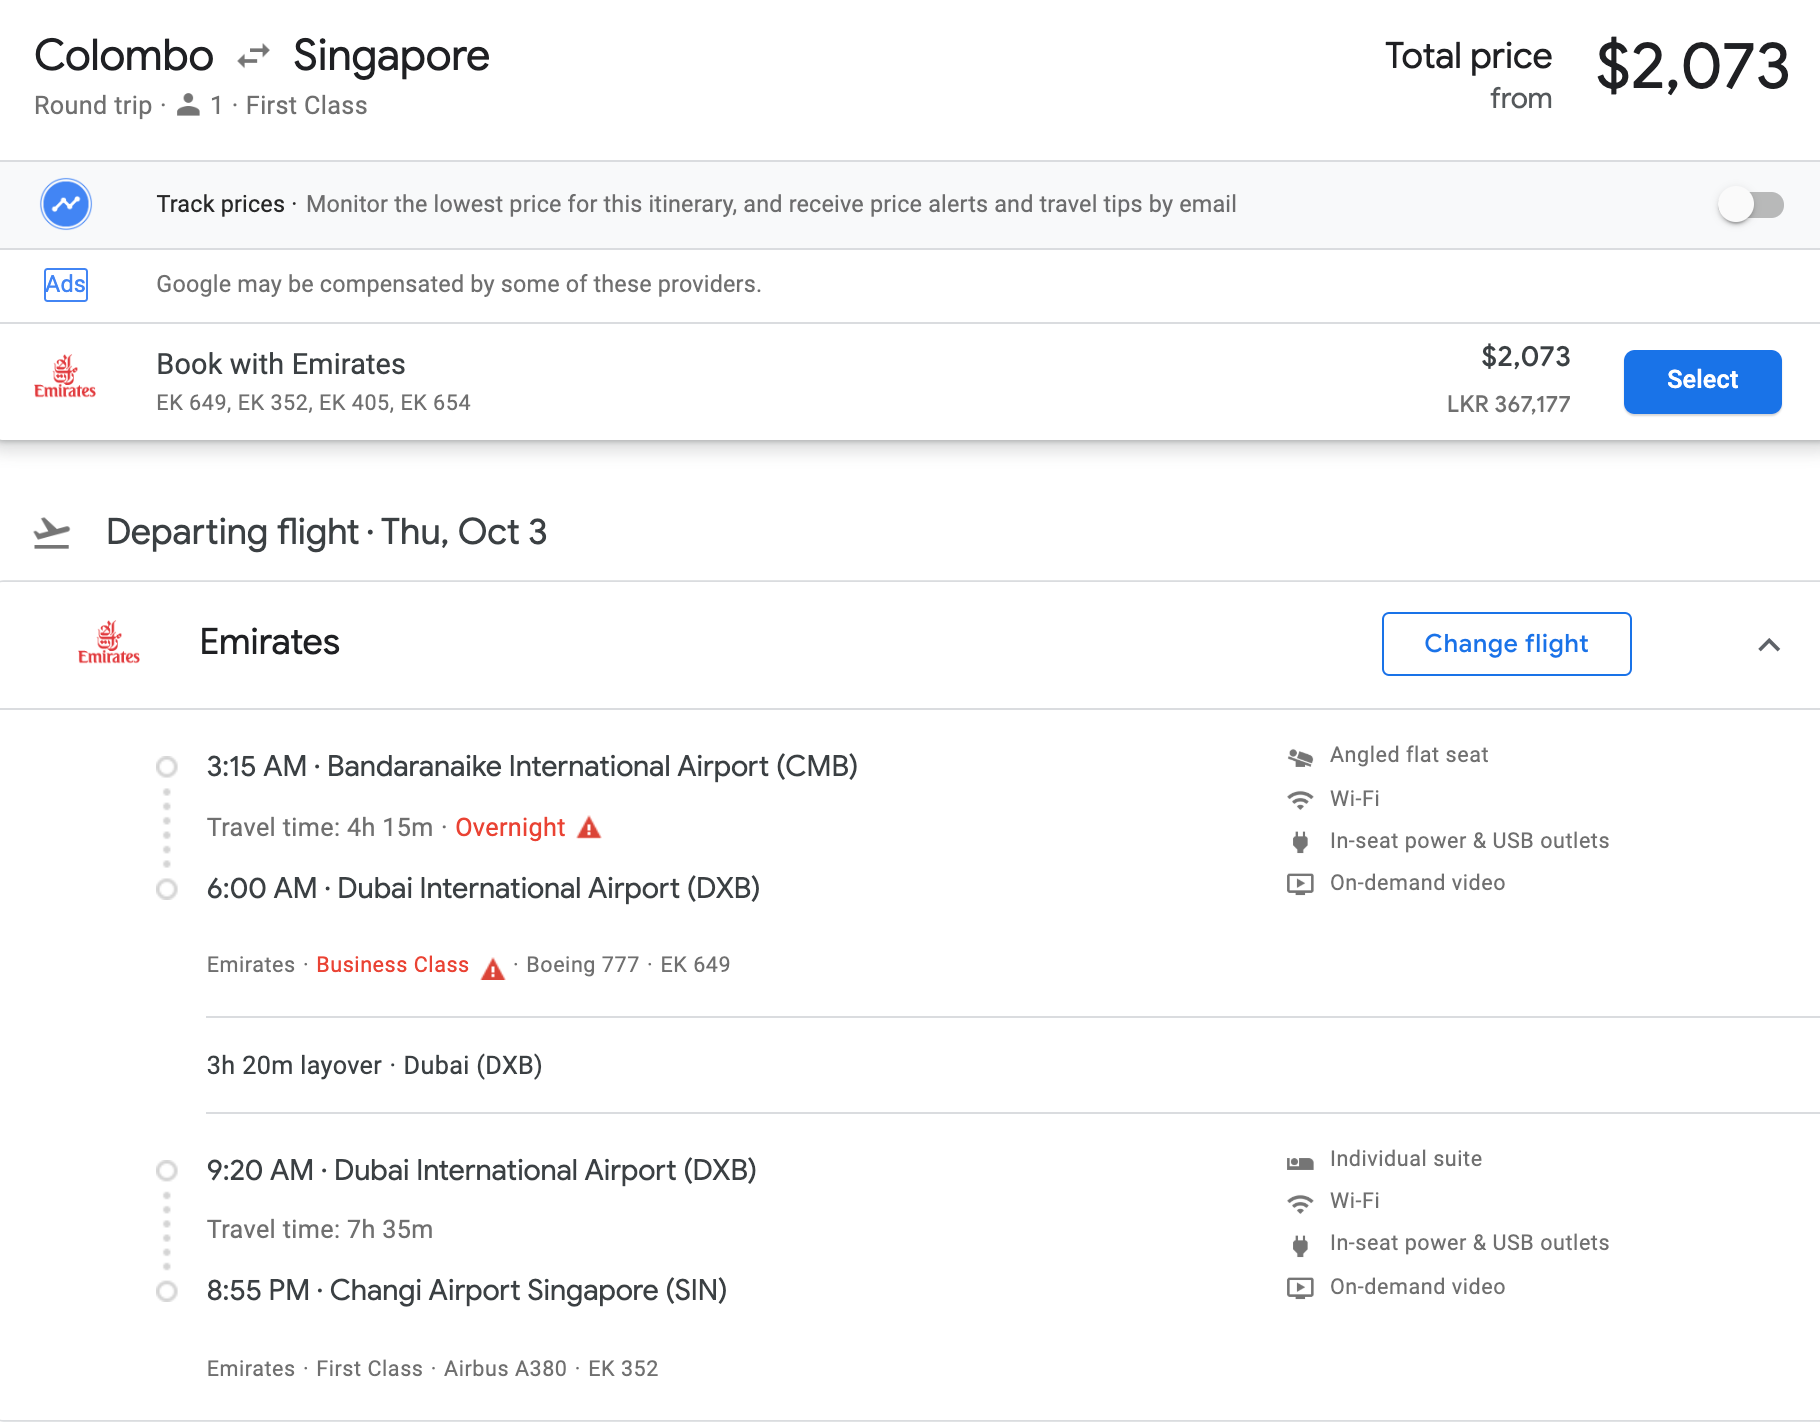Click the round trip swap arrows icon

tap(254, 56)
